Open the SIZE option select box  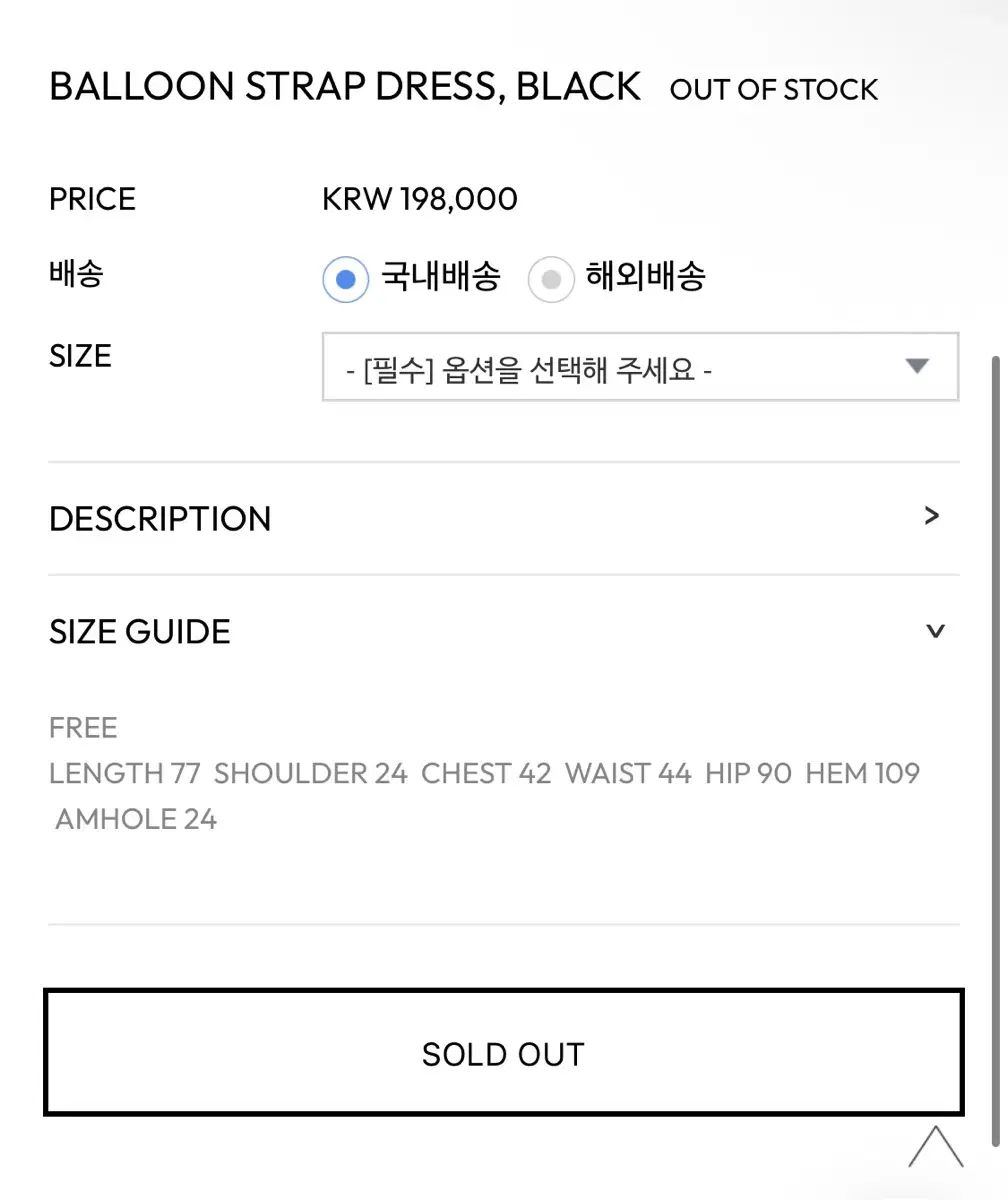[x=640, y=367]
